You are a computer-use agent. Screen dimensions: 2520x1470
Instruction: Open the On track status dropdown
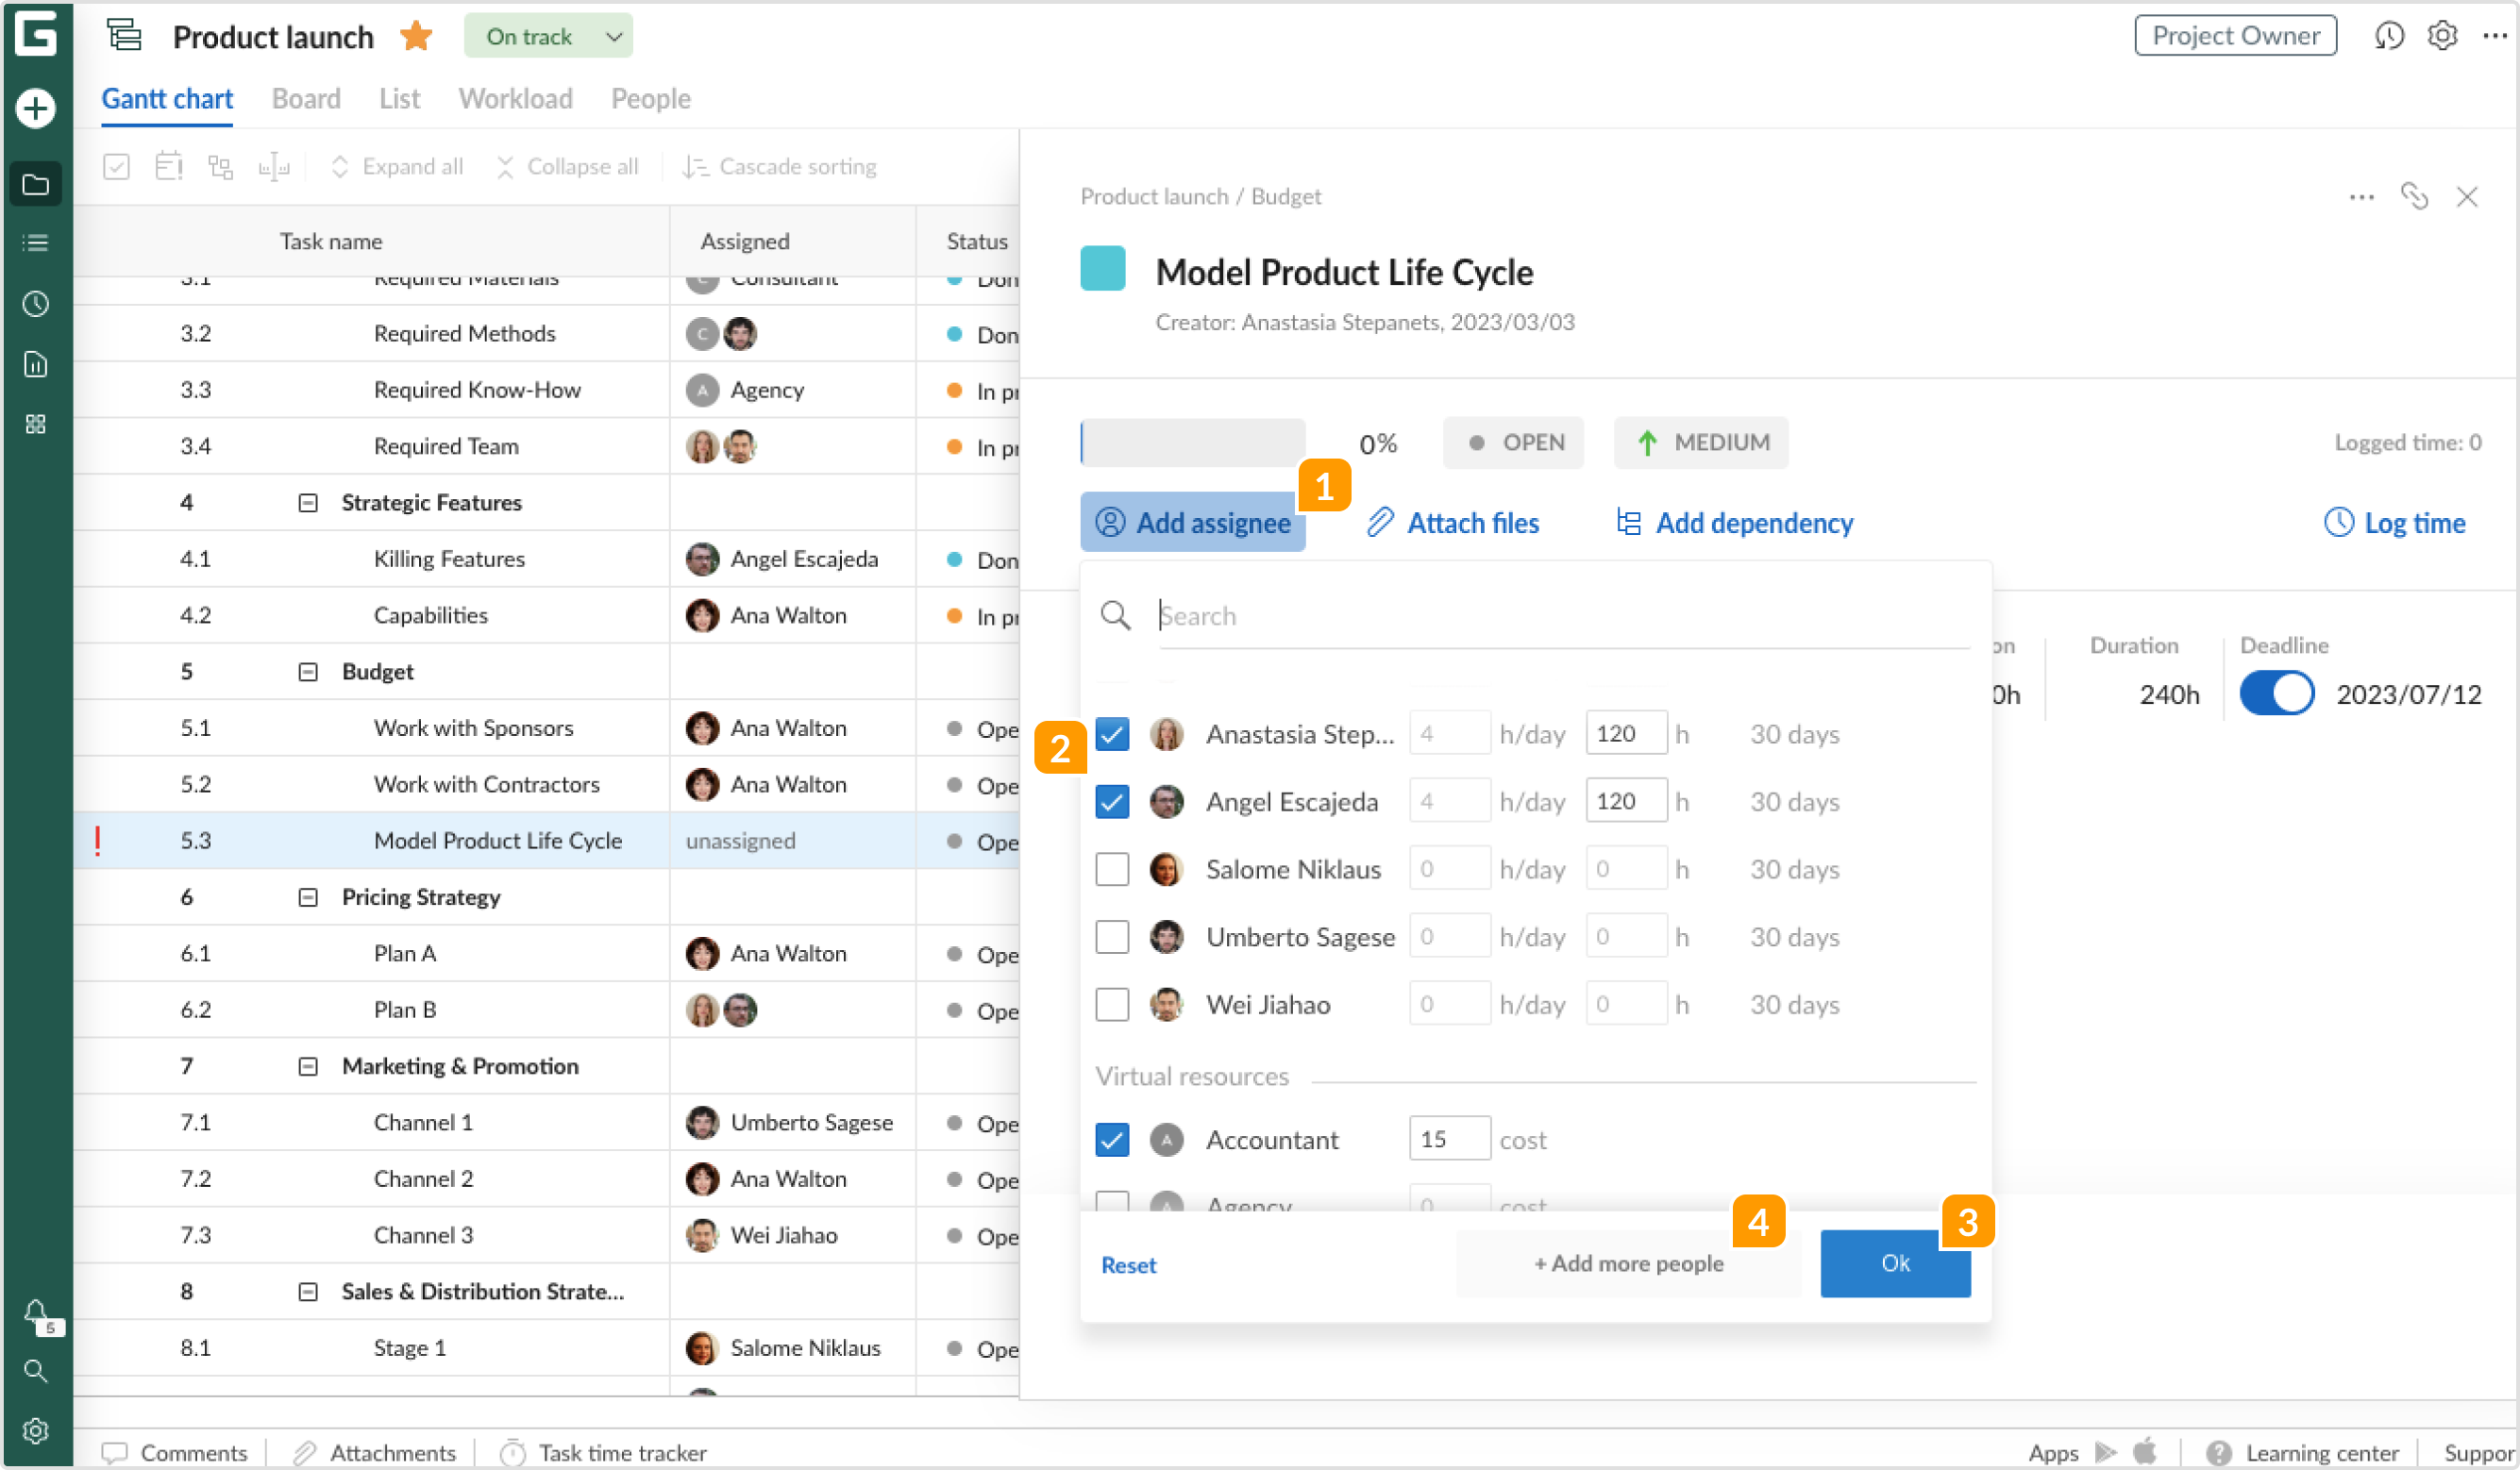(x=548, y=37)
